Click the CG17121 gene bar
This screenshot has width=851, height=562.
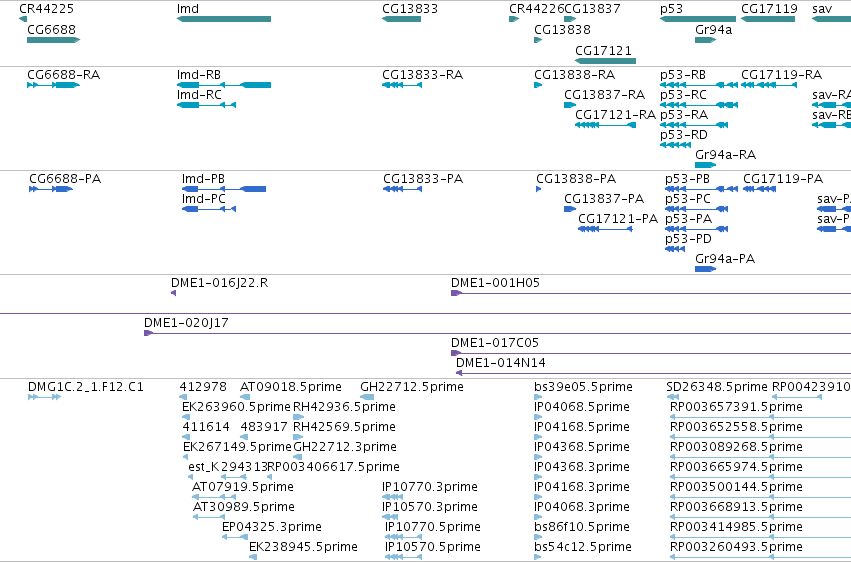point(606,61)
